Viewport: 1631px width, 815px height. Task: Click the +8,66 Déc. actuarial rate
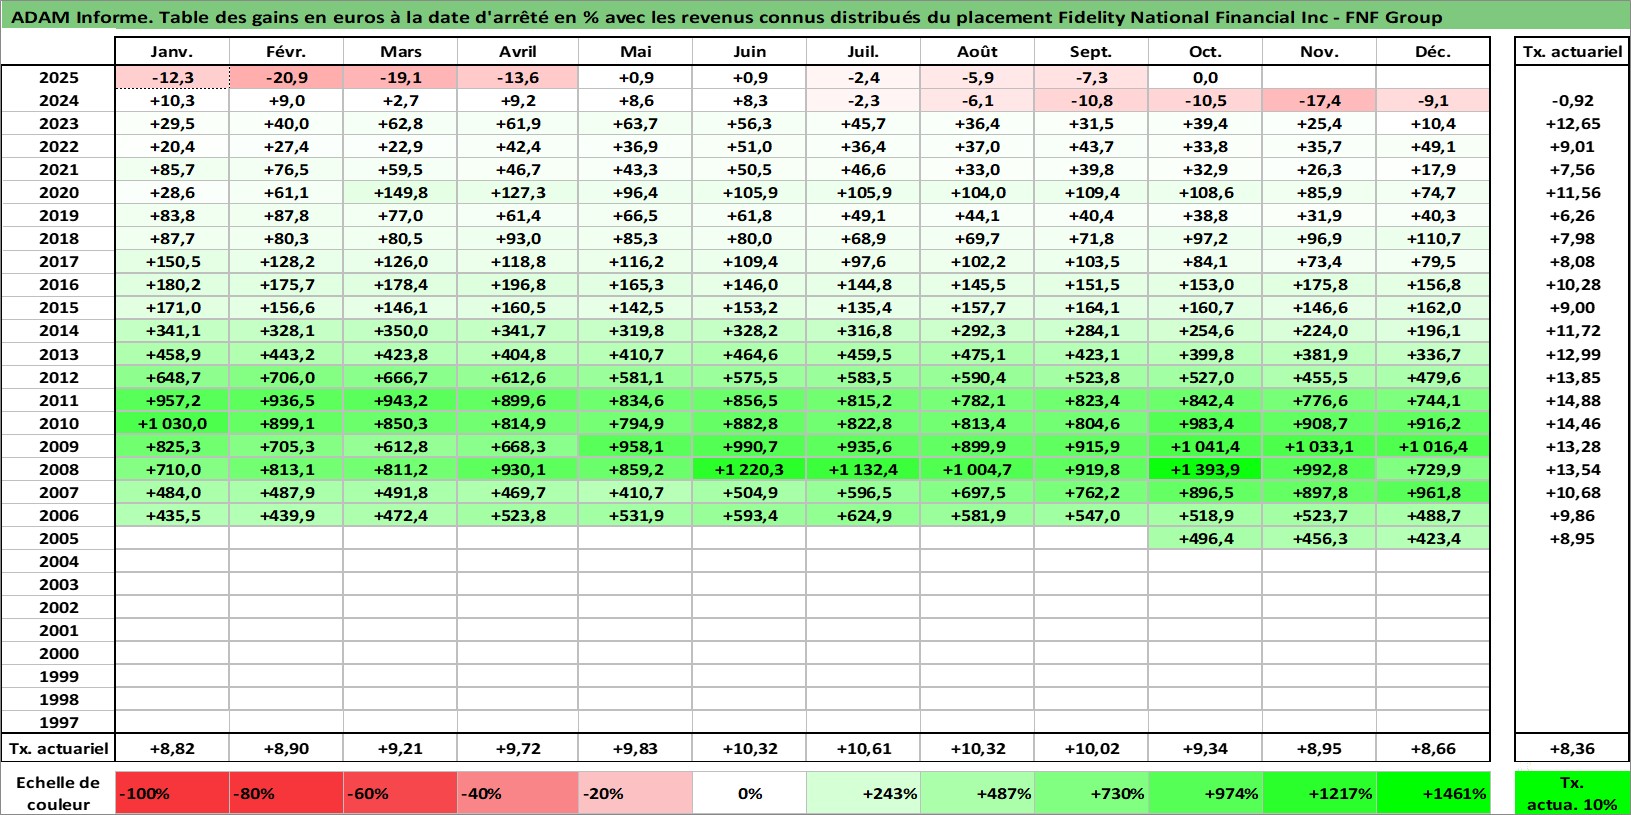(x=1433, y=748)
